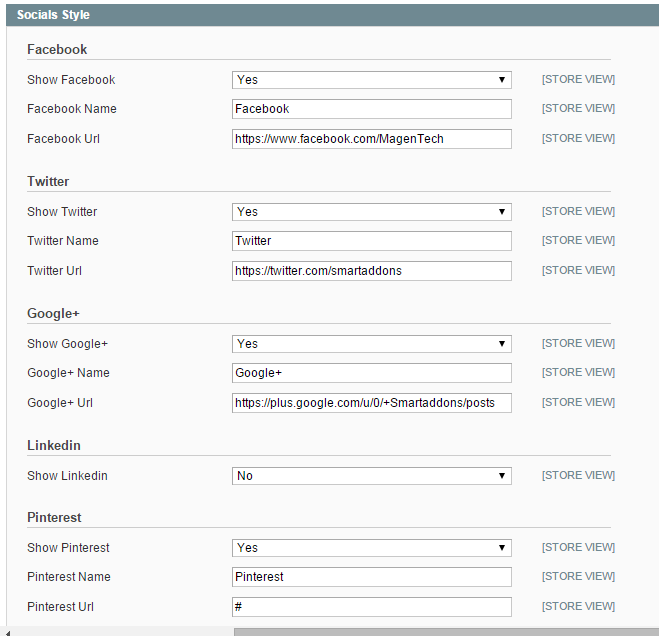This screenshot has height=636, width=659.
Task: Click the Facebook section heading
Action: coord(57,50)
